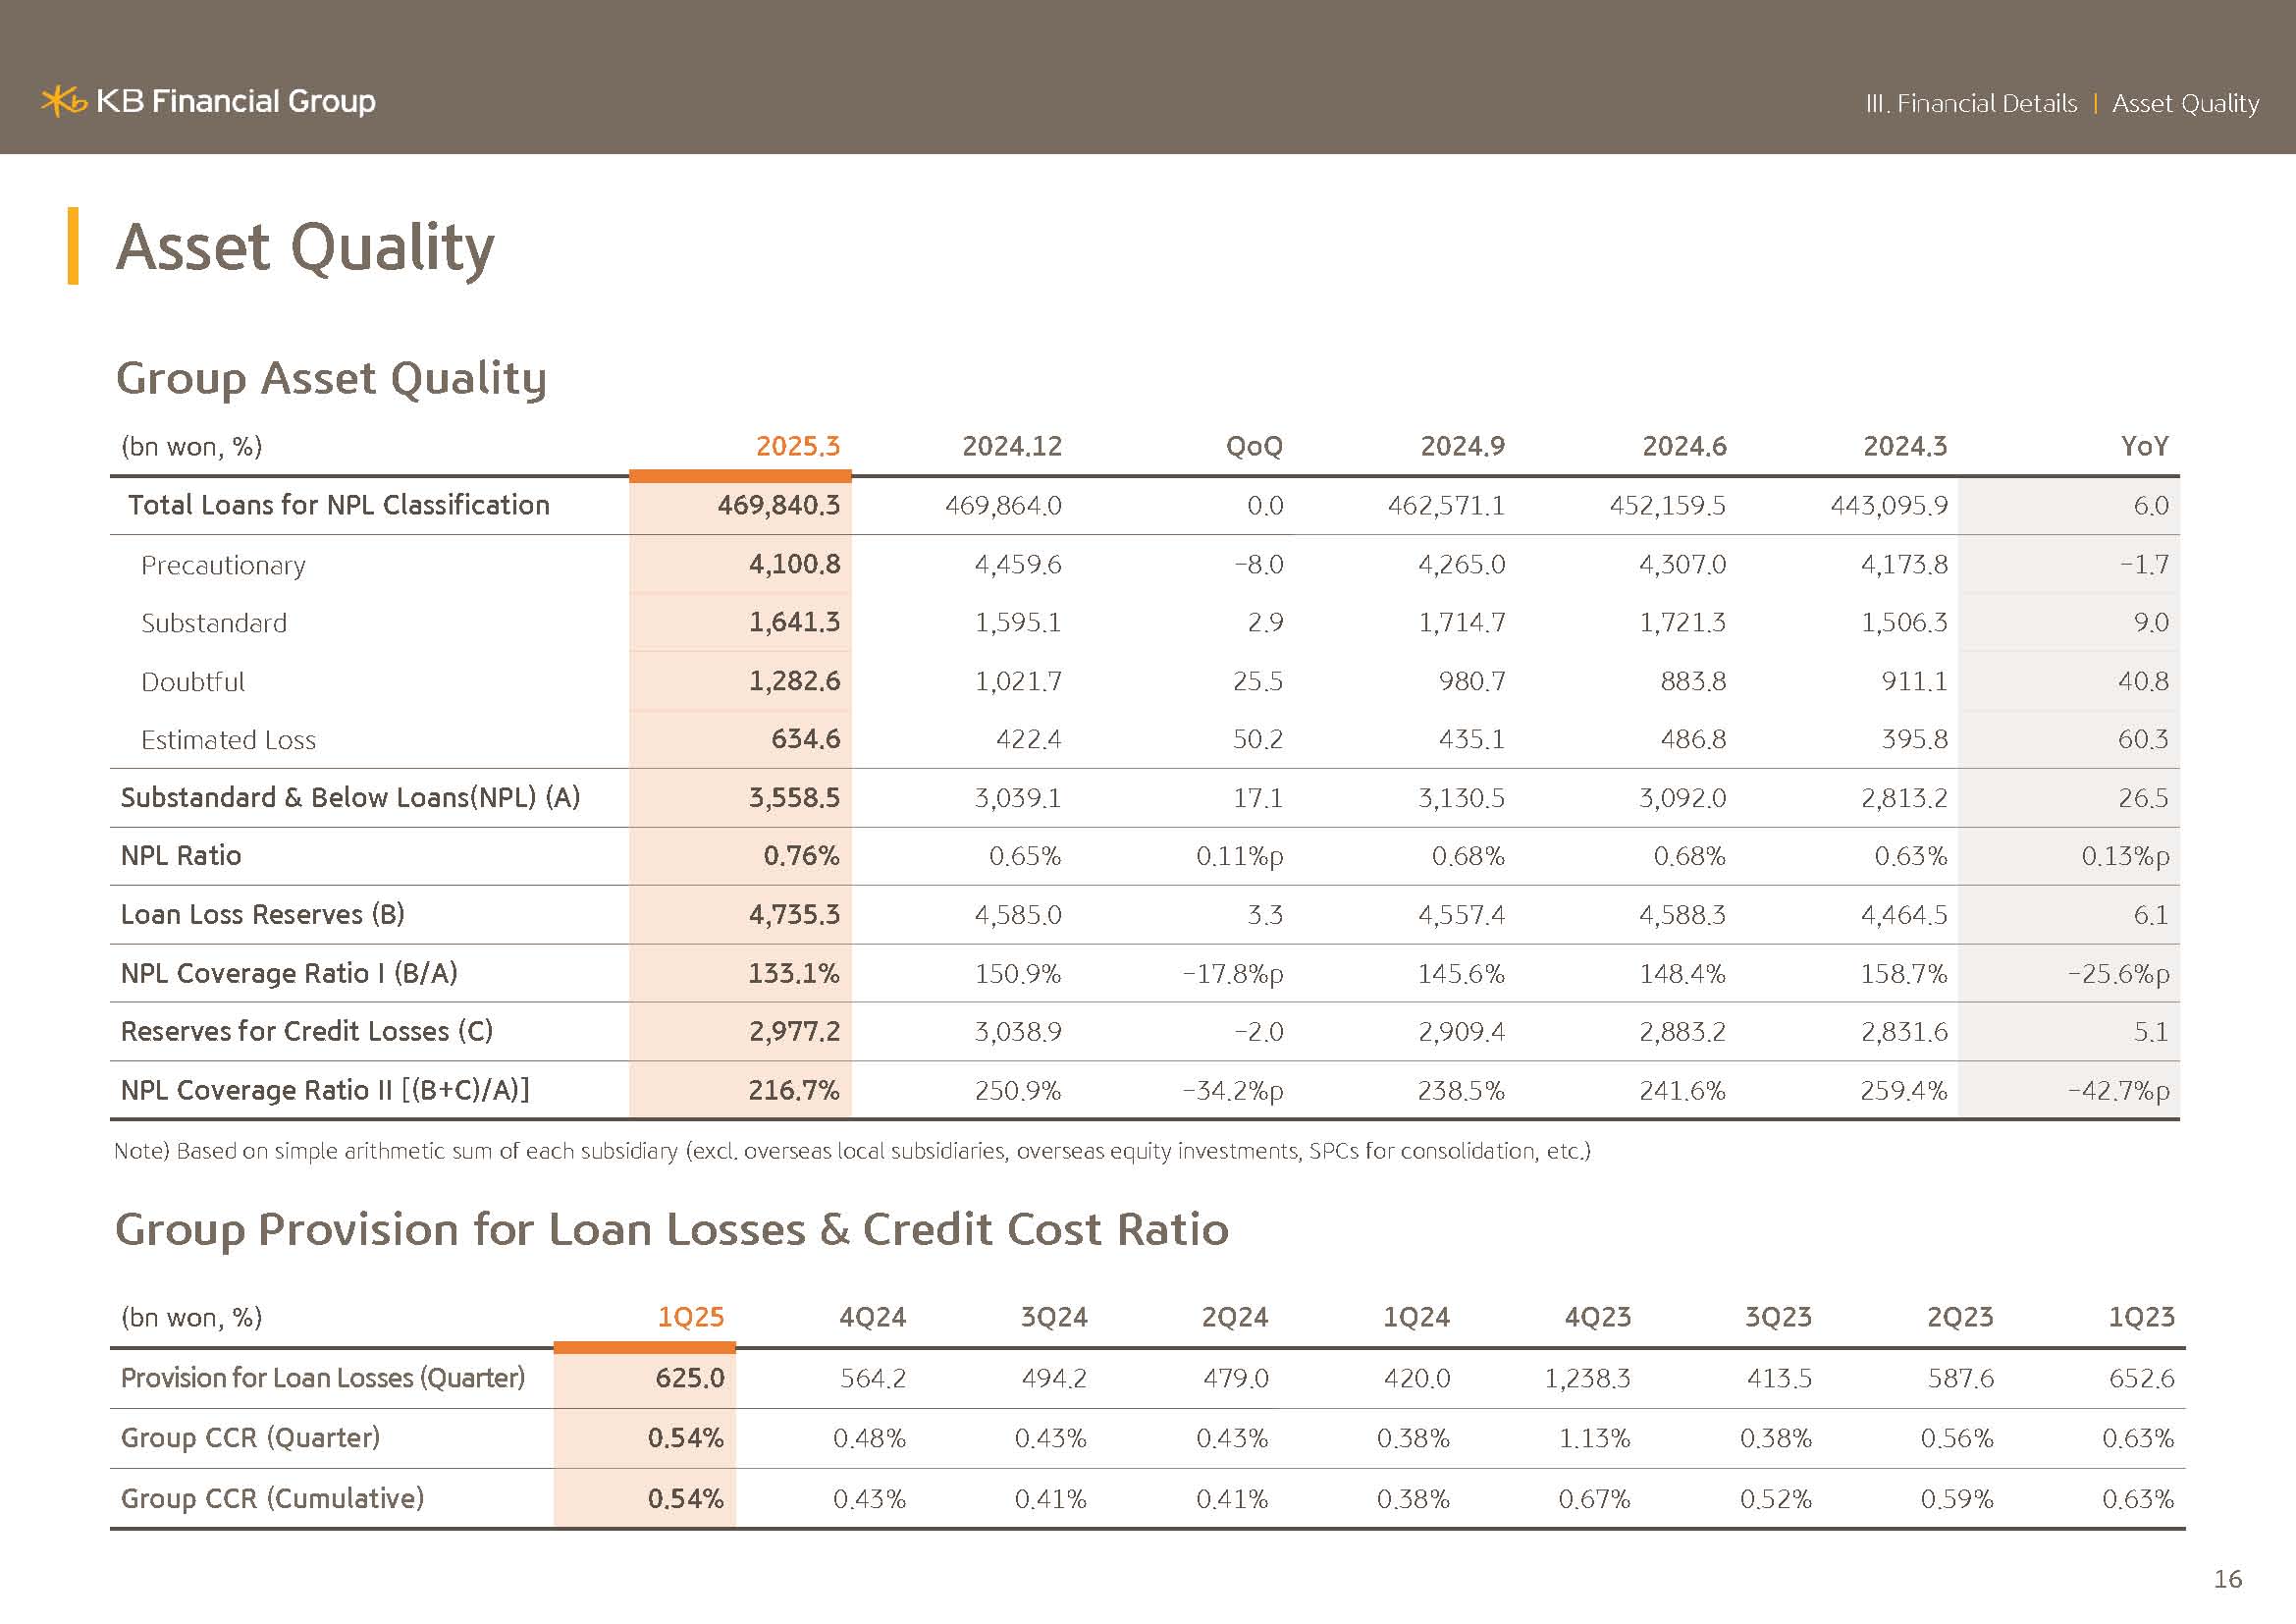2296x1624 pixels.
Task: Select the Estimated Loss row label
Action: pyautogui.click(x=228, y=740)
